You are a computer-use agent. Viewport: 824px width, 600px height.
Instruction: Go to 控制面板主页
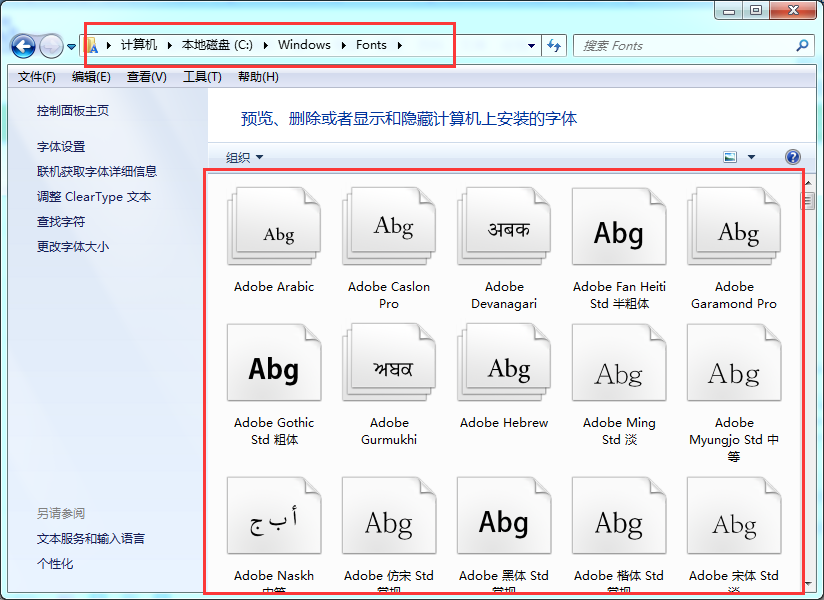(x=73, y=111)
